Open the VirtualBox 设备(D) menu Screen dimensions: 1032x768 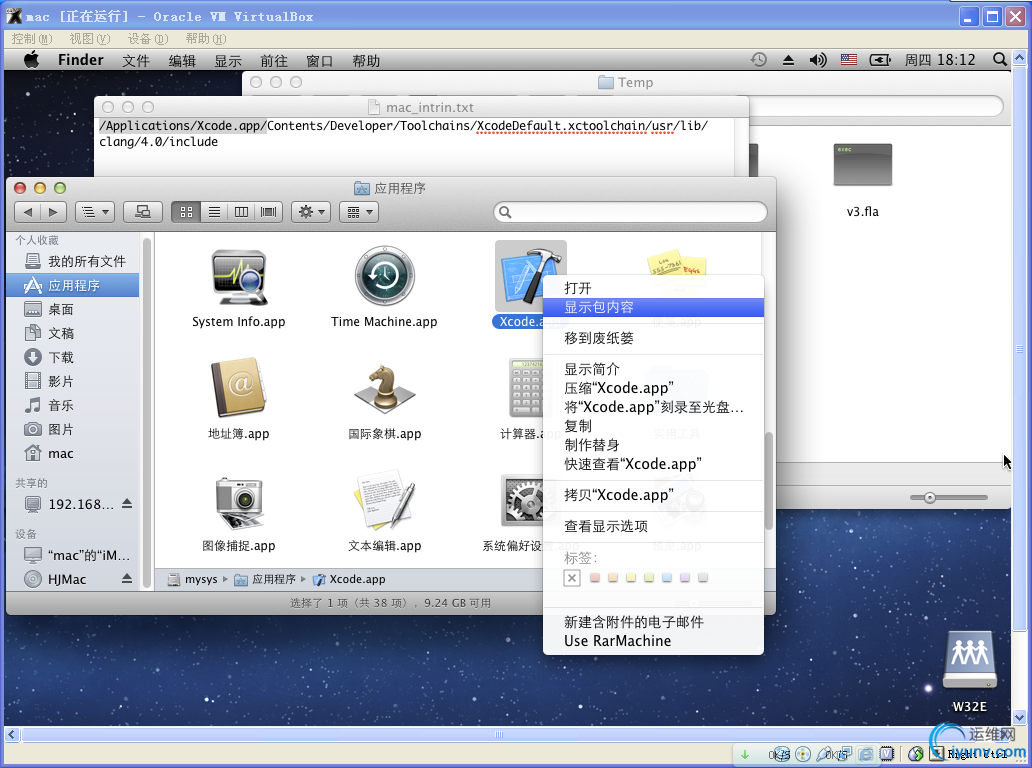(x=147, y=39)
